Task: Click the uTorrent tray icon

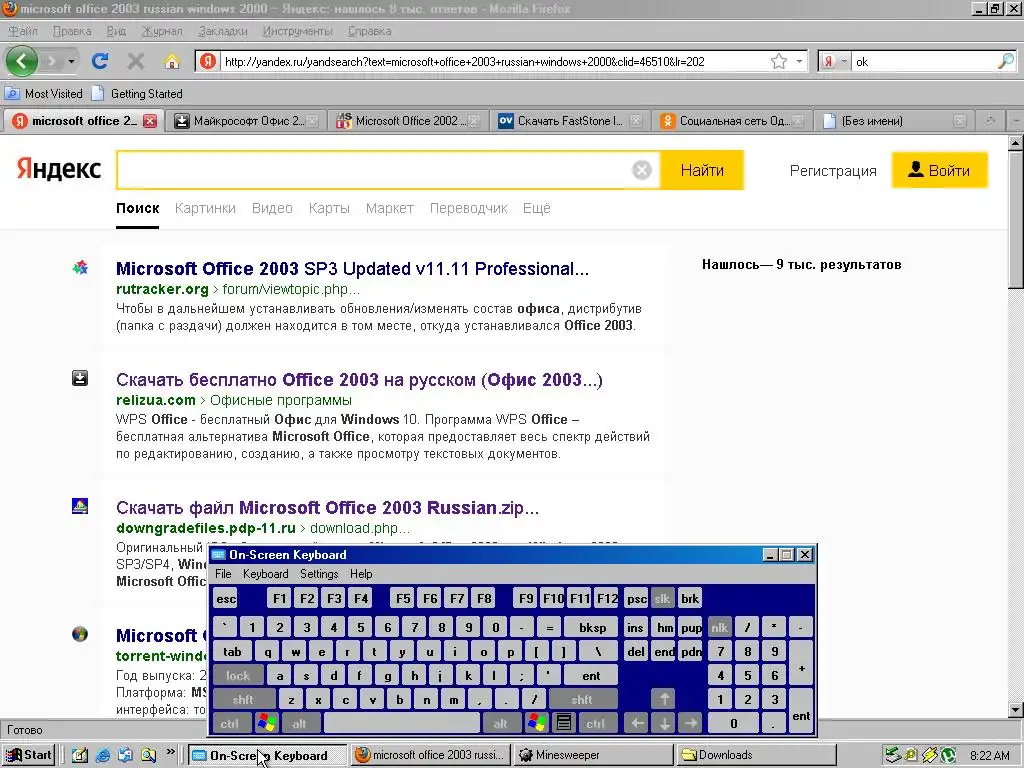Action: (948, 755)
